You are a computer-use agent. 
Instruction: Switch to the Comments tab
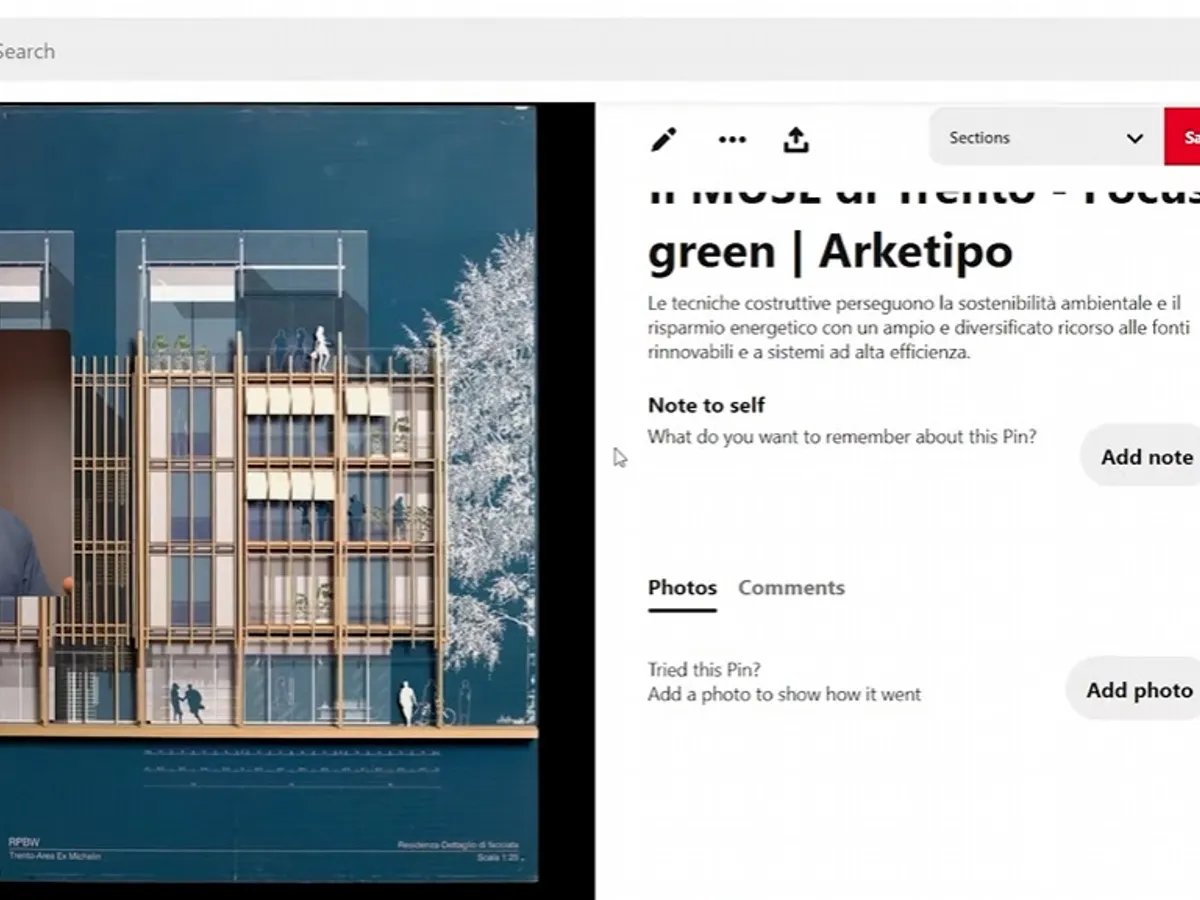[x=791, y=588]
